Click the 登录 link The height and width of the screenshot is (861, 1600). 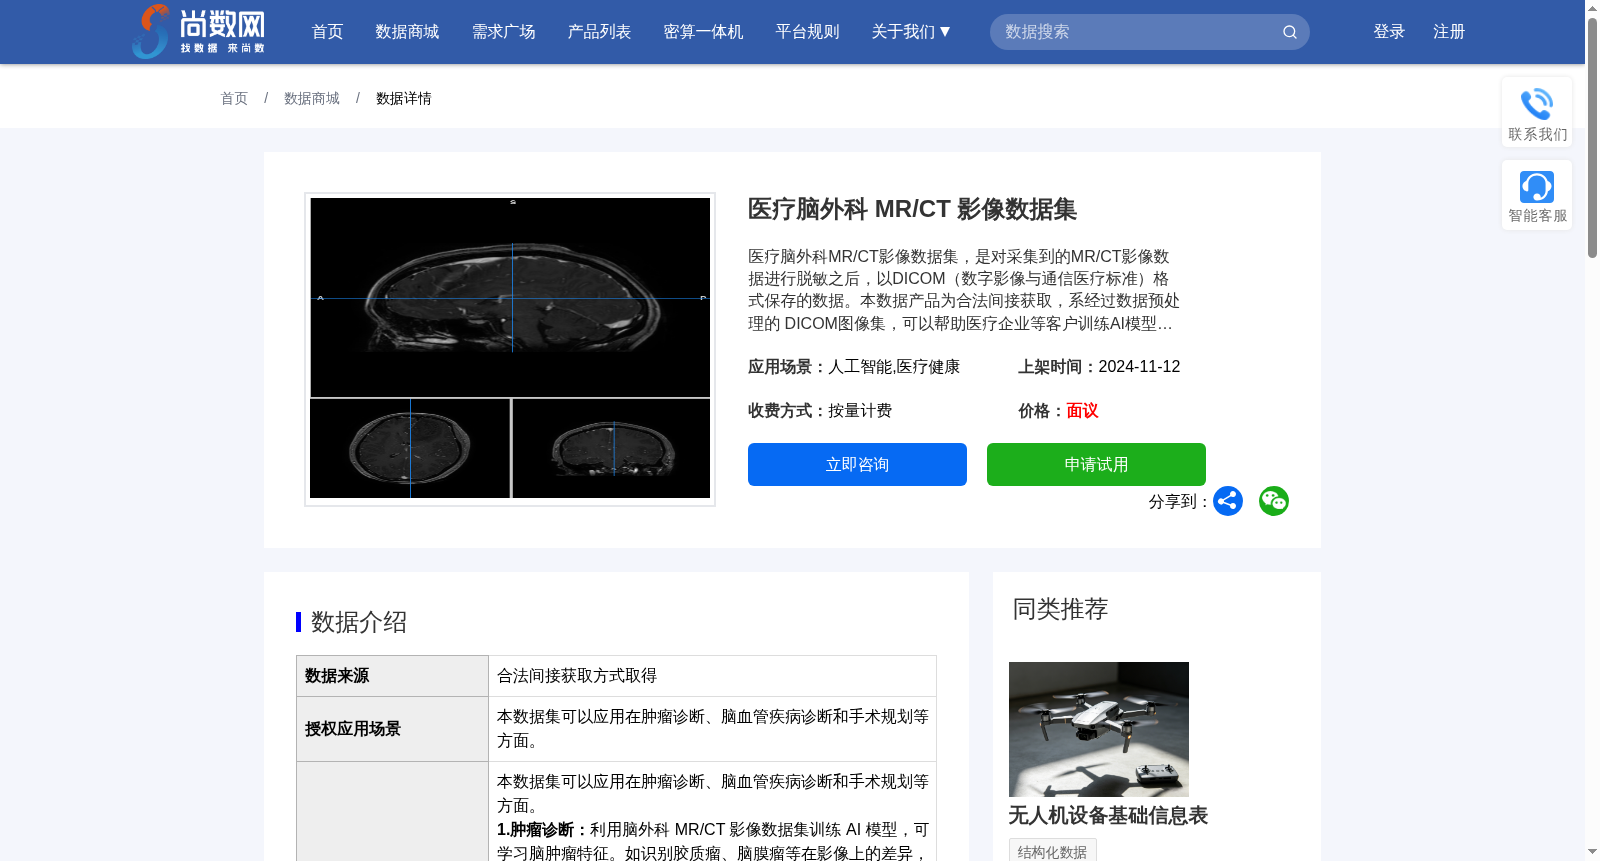pos(1389,32)
